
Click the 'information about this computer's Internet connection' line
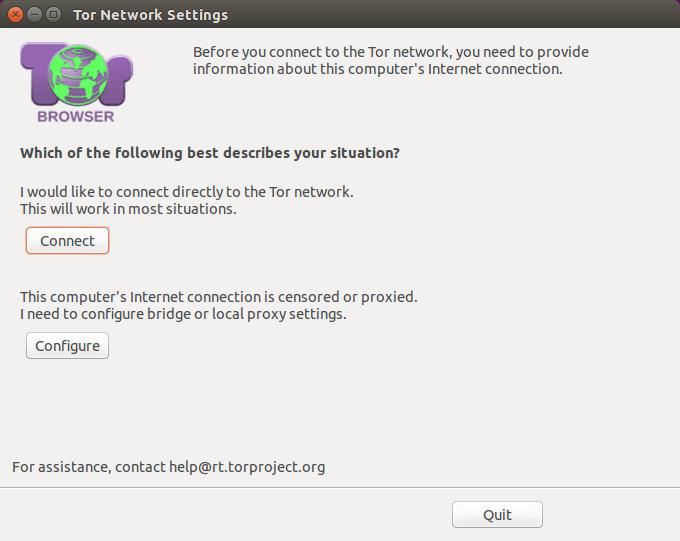click(x=378, y=69)
